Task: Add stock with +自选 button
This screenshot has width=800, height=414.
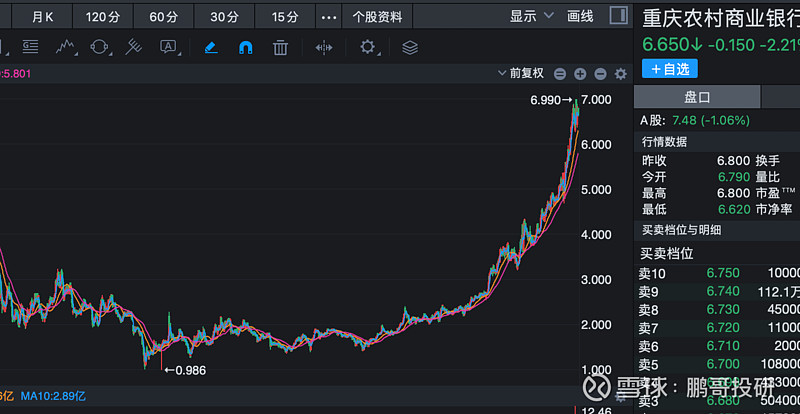Action: tap(670, 69)
